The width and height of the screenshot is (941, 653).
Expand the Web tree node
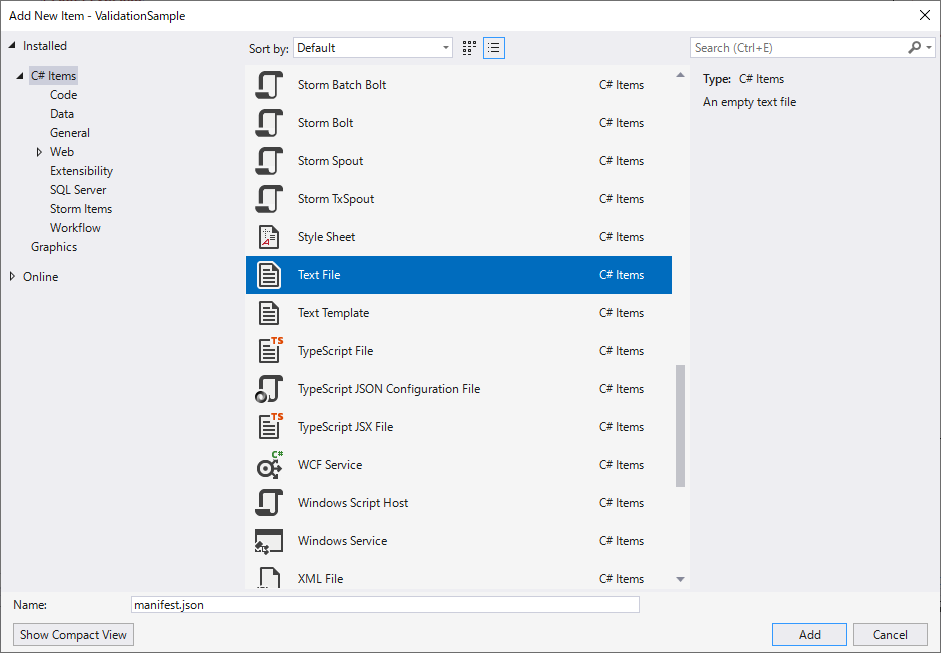[39, 152]
